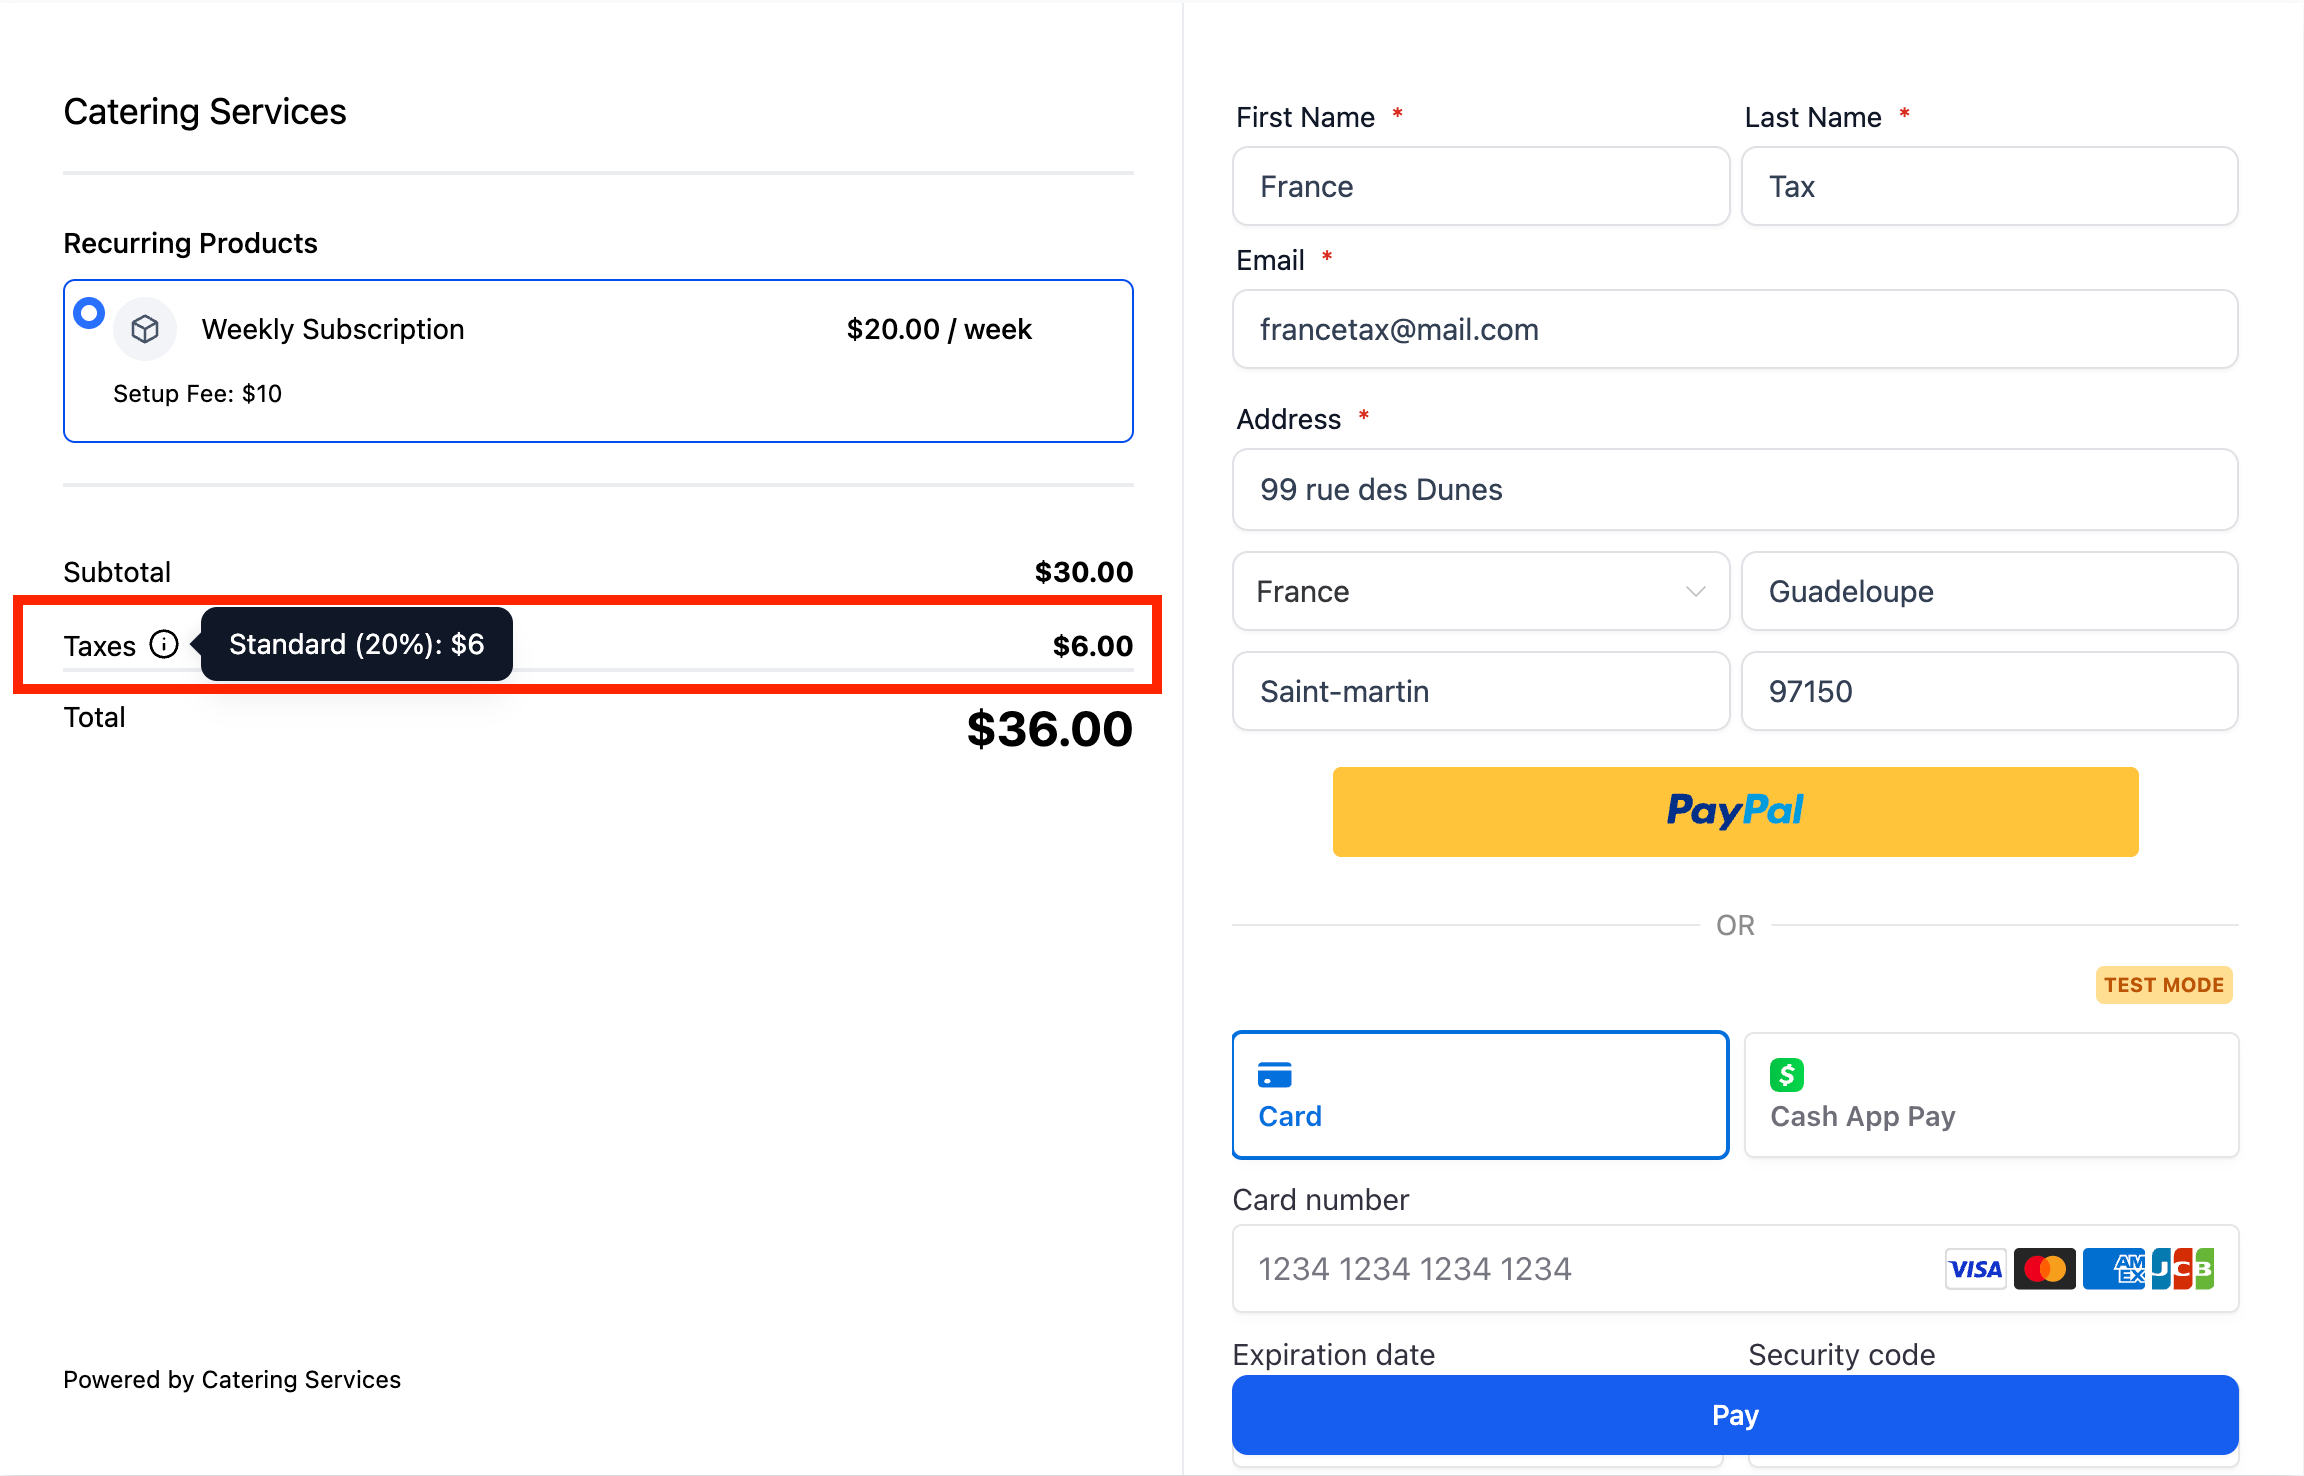Edit the 97150 postal code field
2304x1476 pixels.
(1989, 691)
